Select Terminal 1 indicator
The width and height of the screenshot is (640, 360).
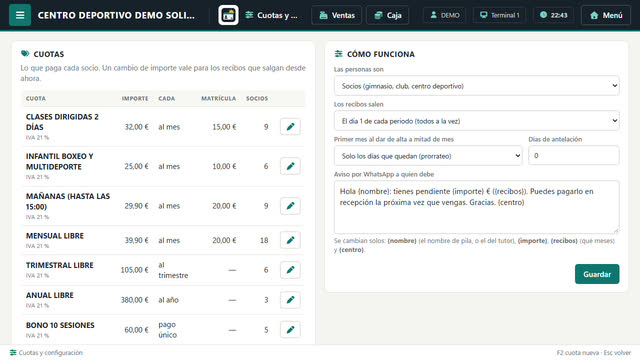pos(499,15)
